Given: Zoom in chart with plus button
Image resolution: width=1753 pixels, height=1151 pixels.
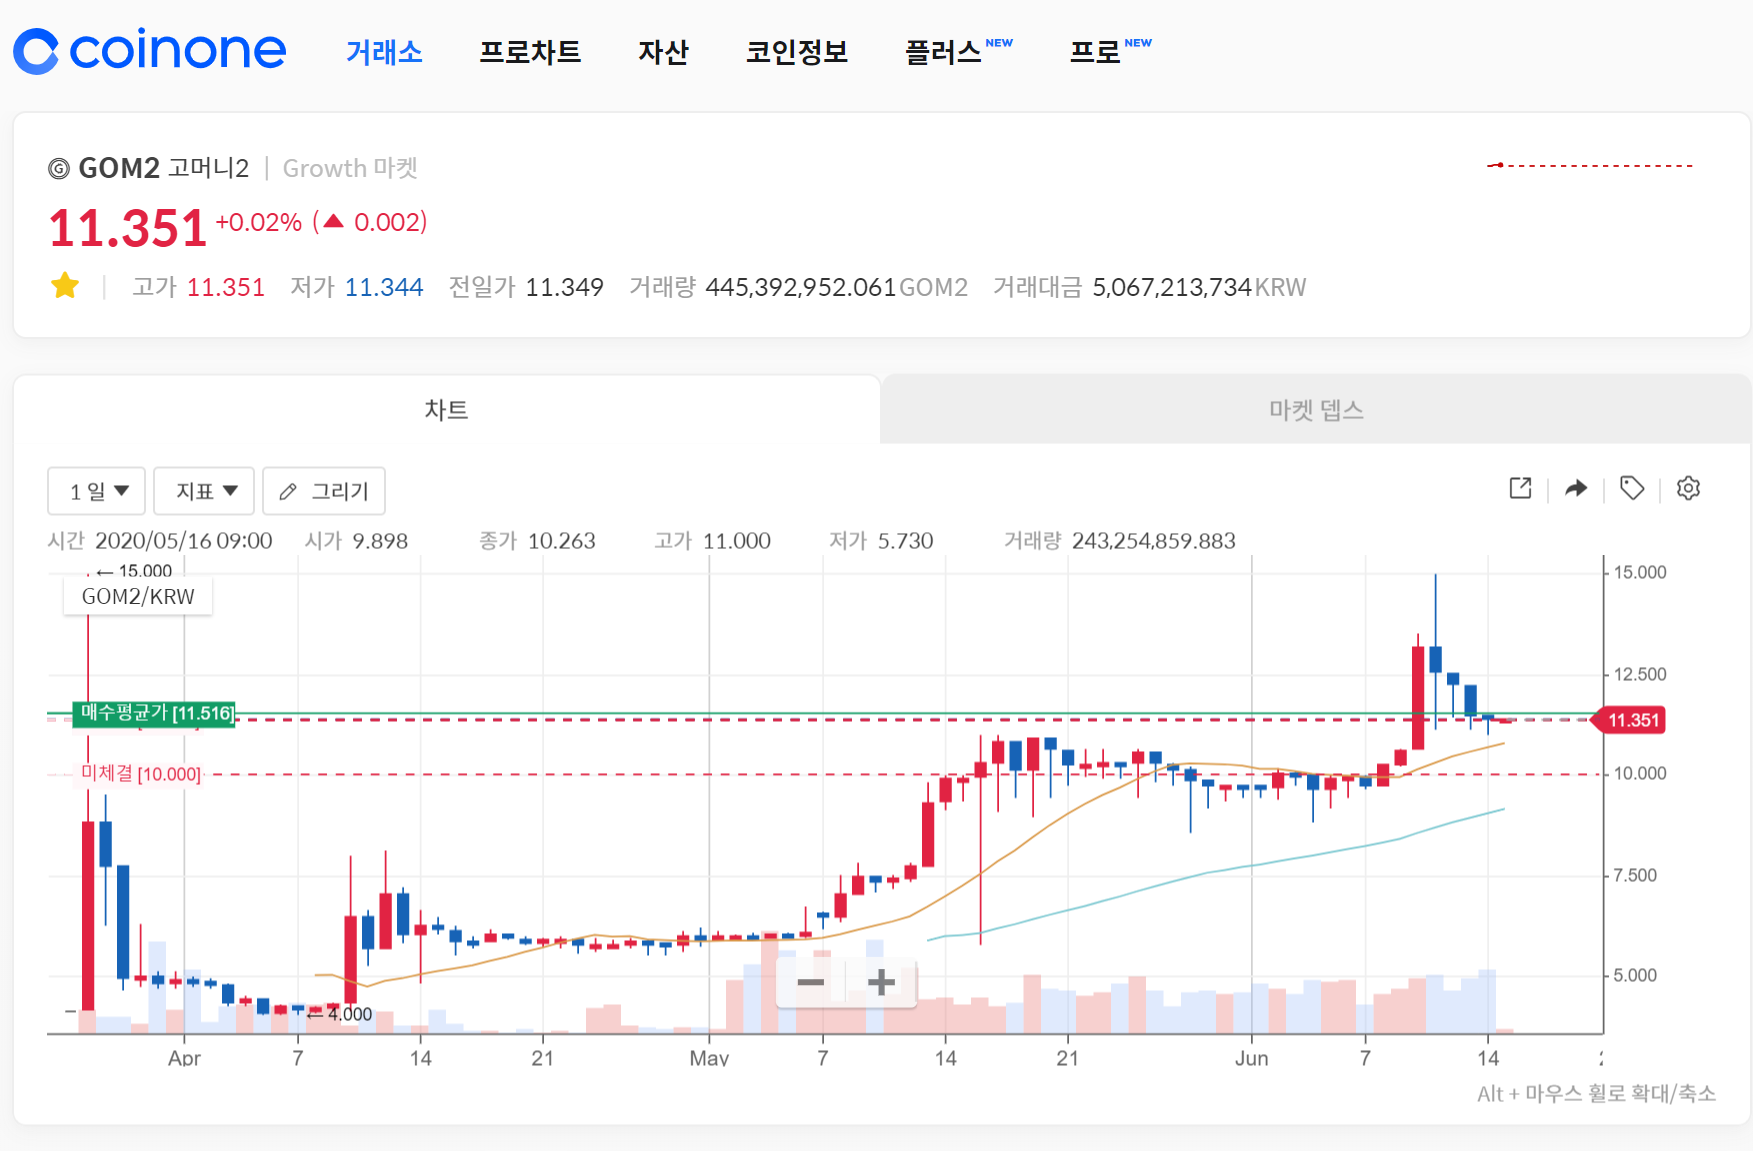Looking at the screenshot, I should click(x=881, y=982).
